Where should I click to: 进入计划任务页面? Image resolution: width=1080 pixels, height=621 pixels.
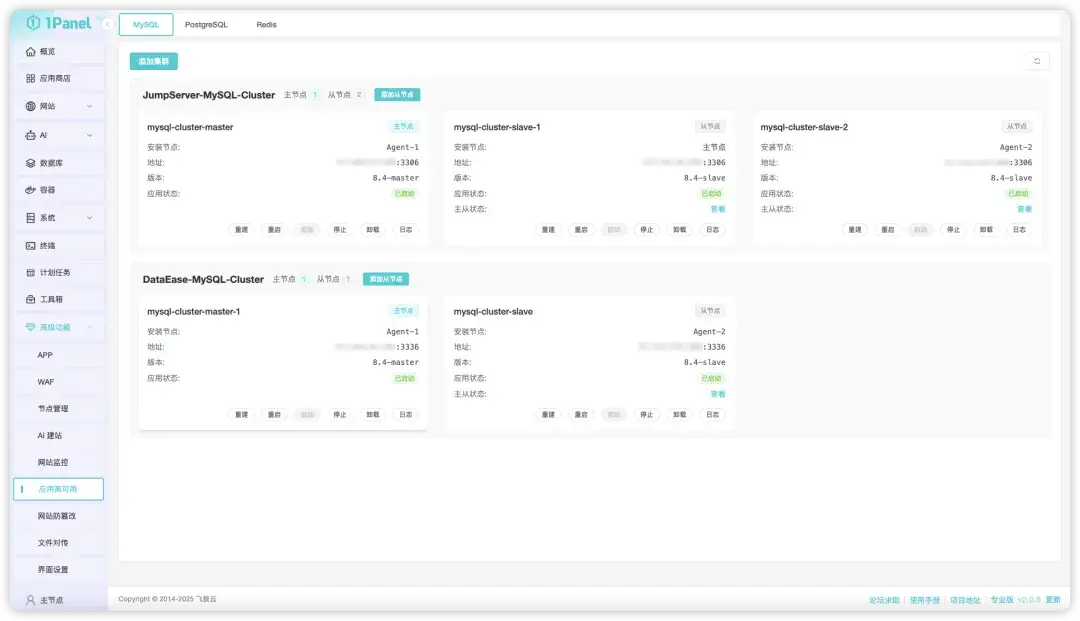click(52, 272)
